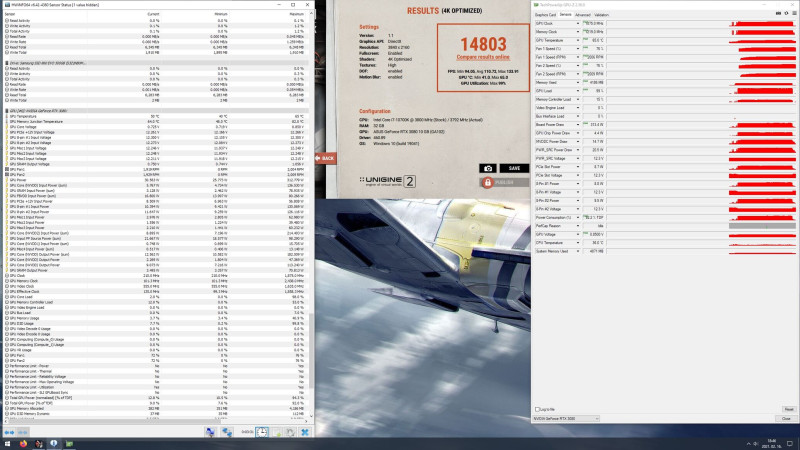
Task: Open the GPU selection combo box in GPU-Z
Action: click(x=566, y=418)
